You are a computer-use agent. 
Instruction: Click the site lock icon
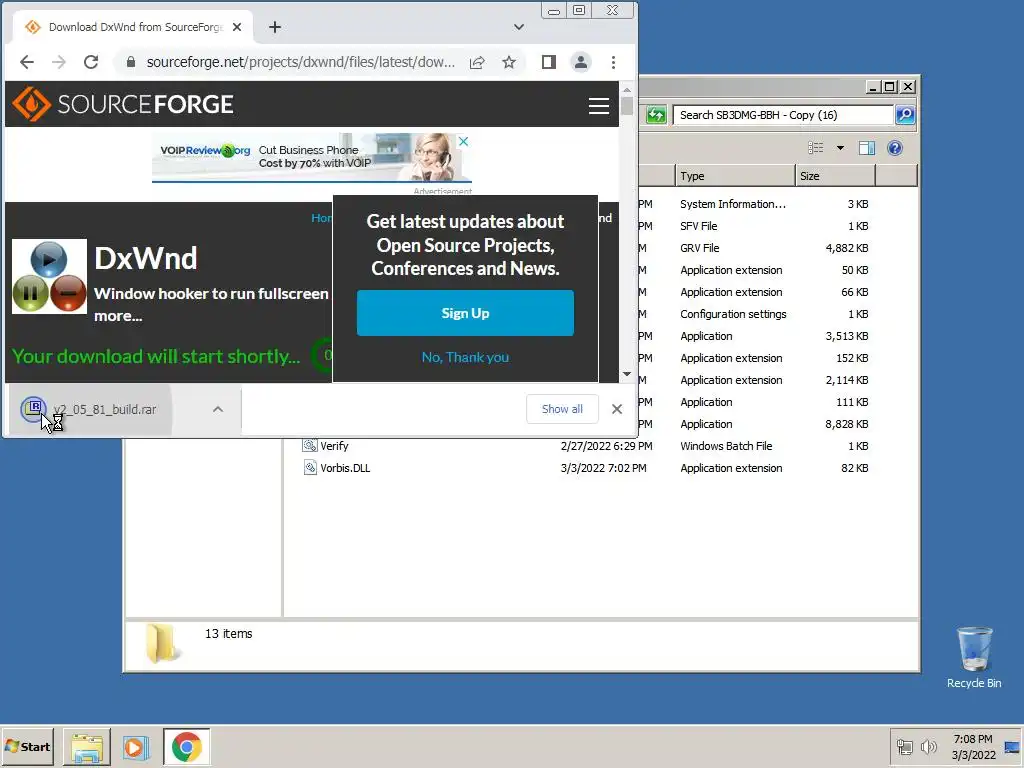[131, 62]
